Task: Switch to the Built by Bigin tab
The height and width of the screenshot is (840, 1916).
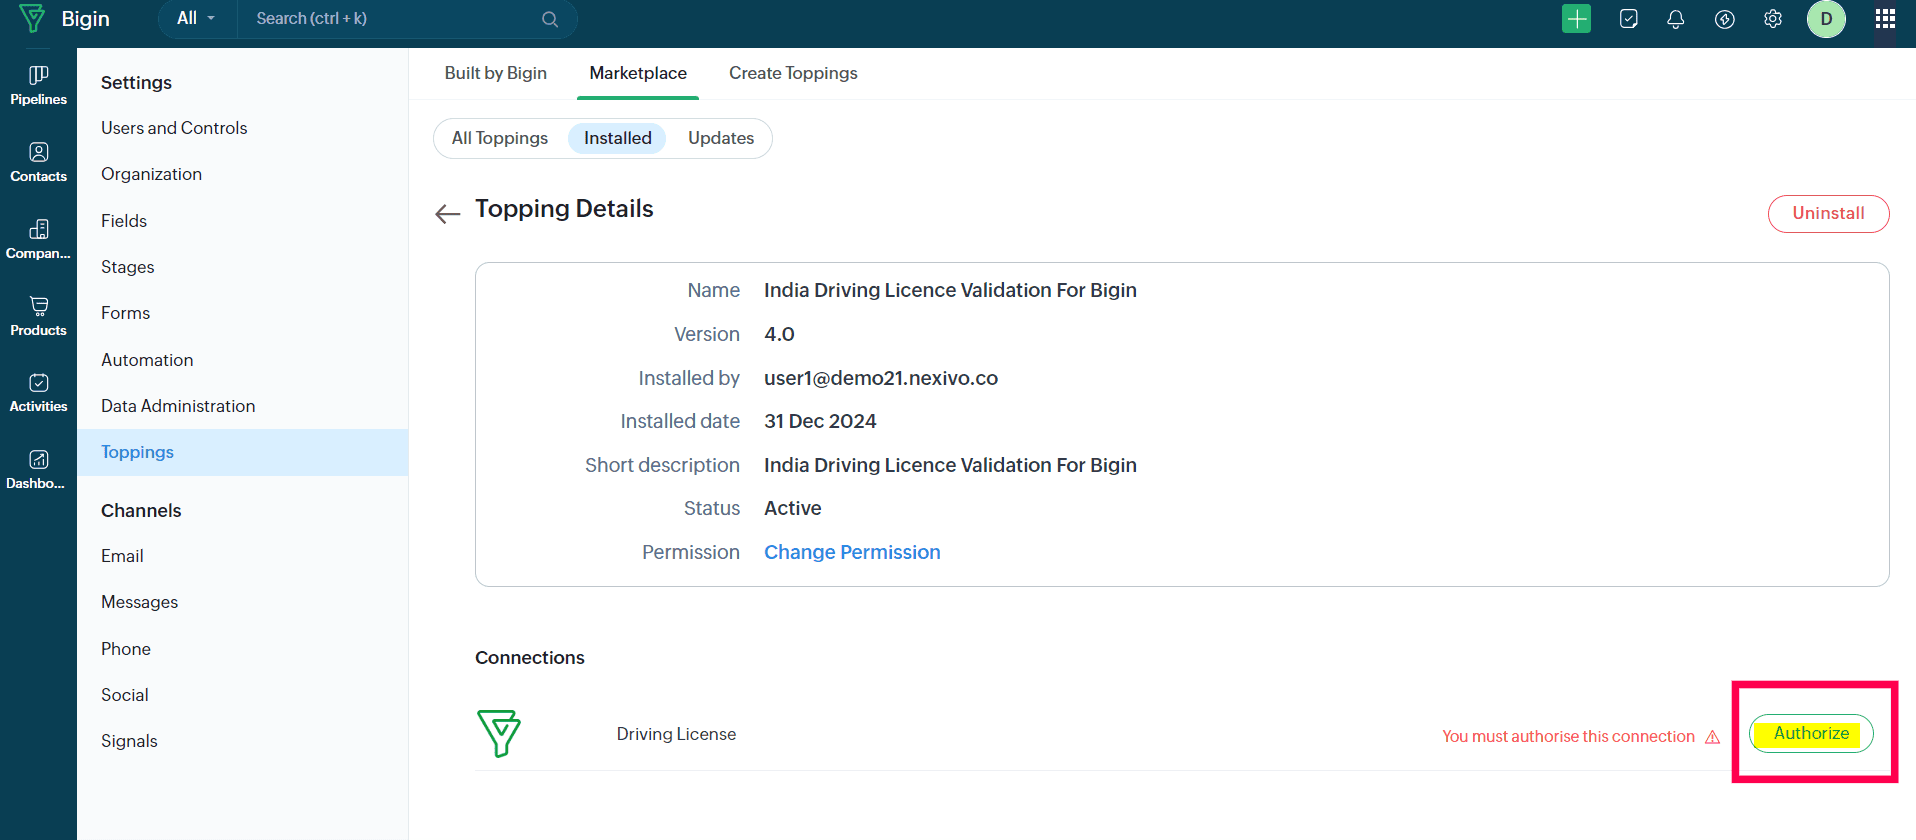Action: [x=496, y=73]
